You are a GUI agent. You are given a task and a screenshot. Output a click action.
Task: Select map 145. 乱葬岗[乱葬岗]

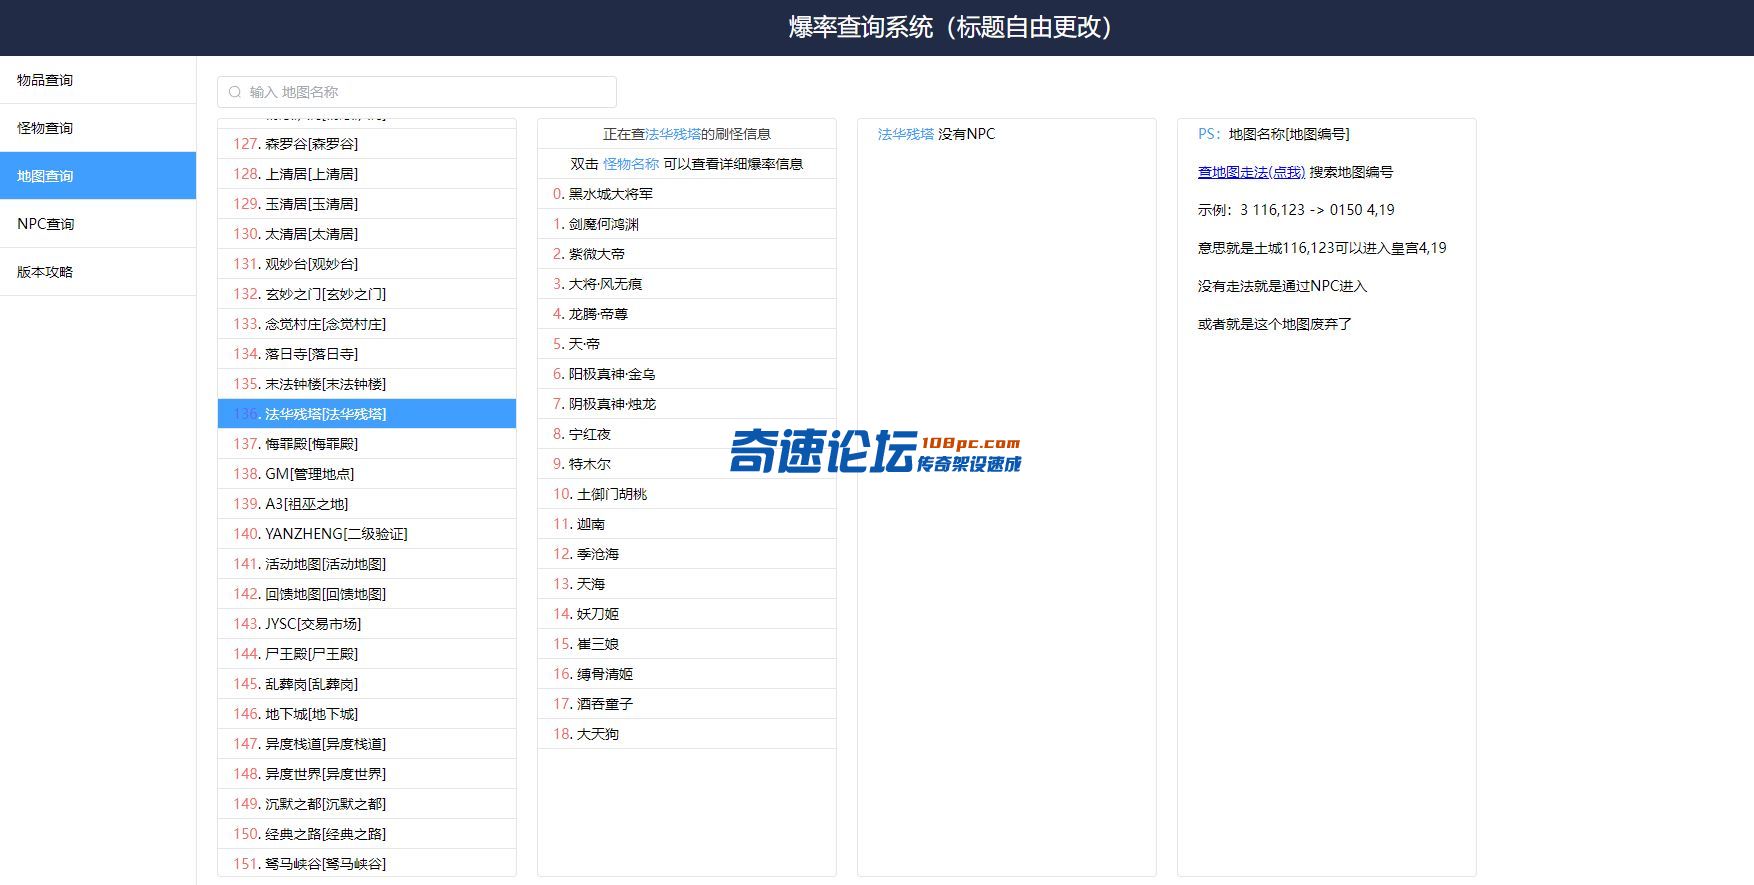(367, 684)
